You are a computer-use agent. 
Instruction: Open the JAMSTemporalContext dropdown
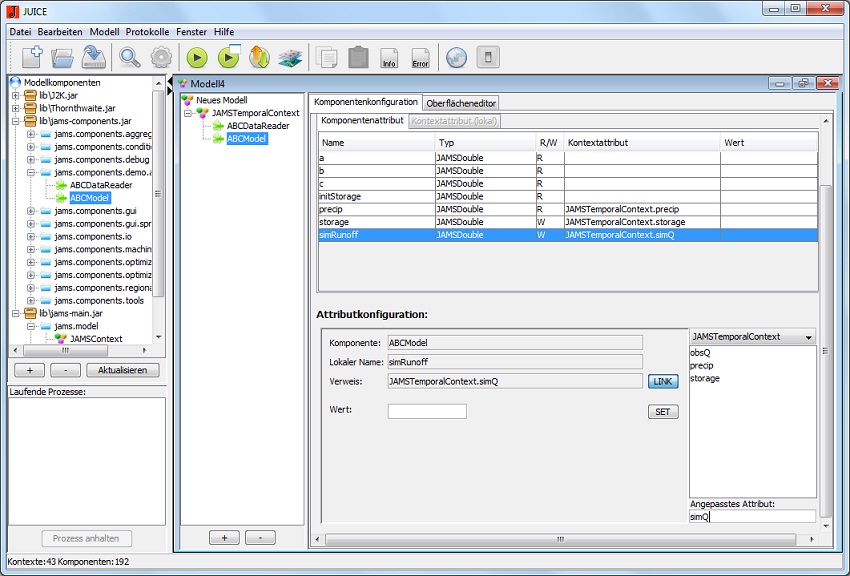(x=752, y=337)
